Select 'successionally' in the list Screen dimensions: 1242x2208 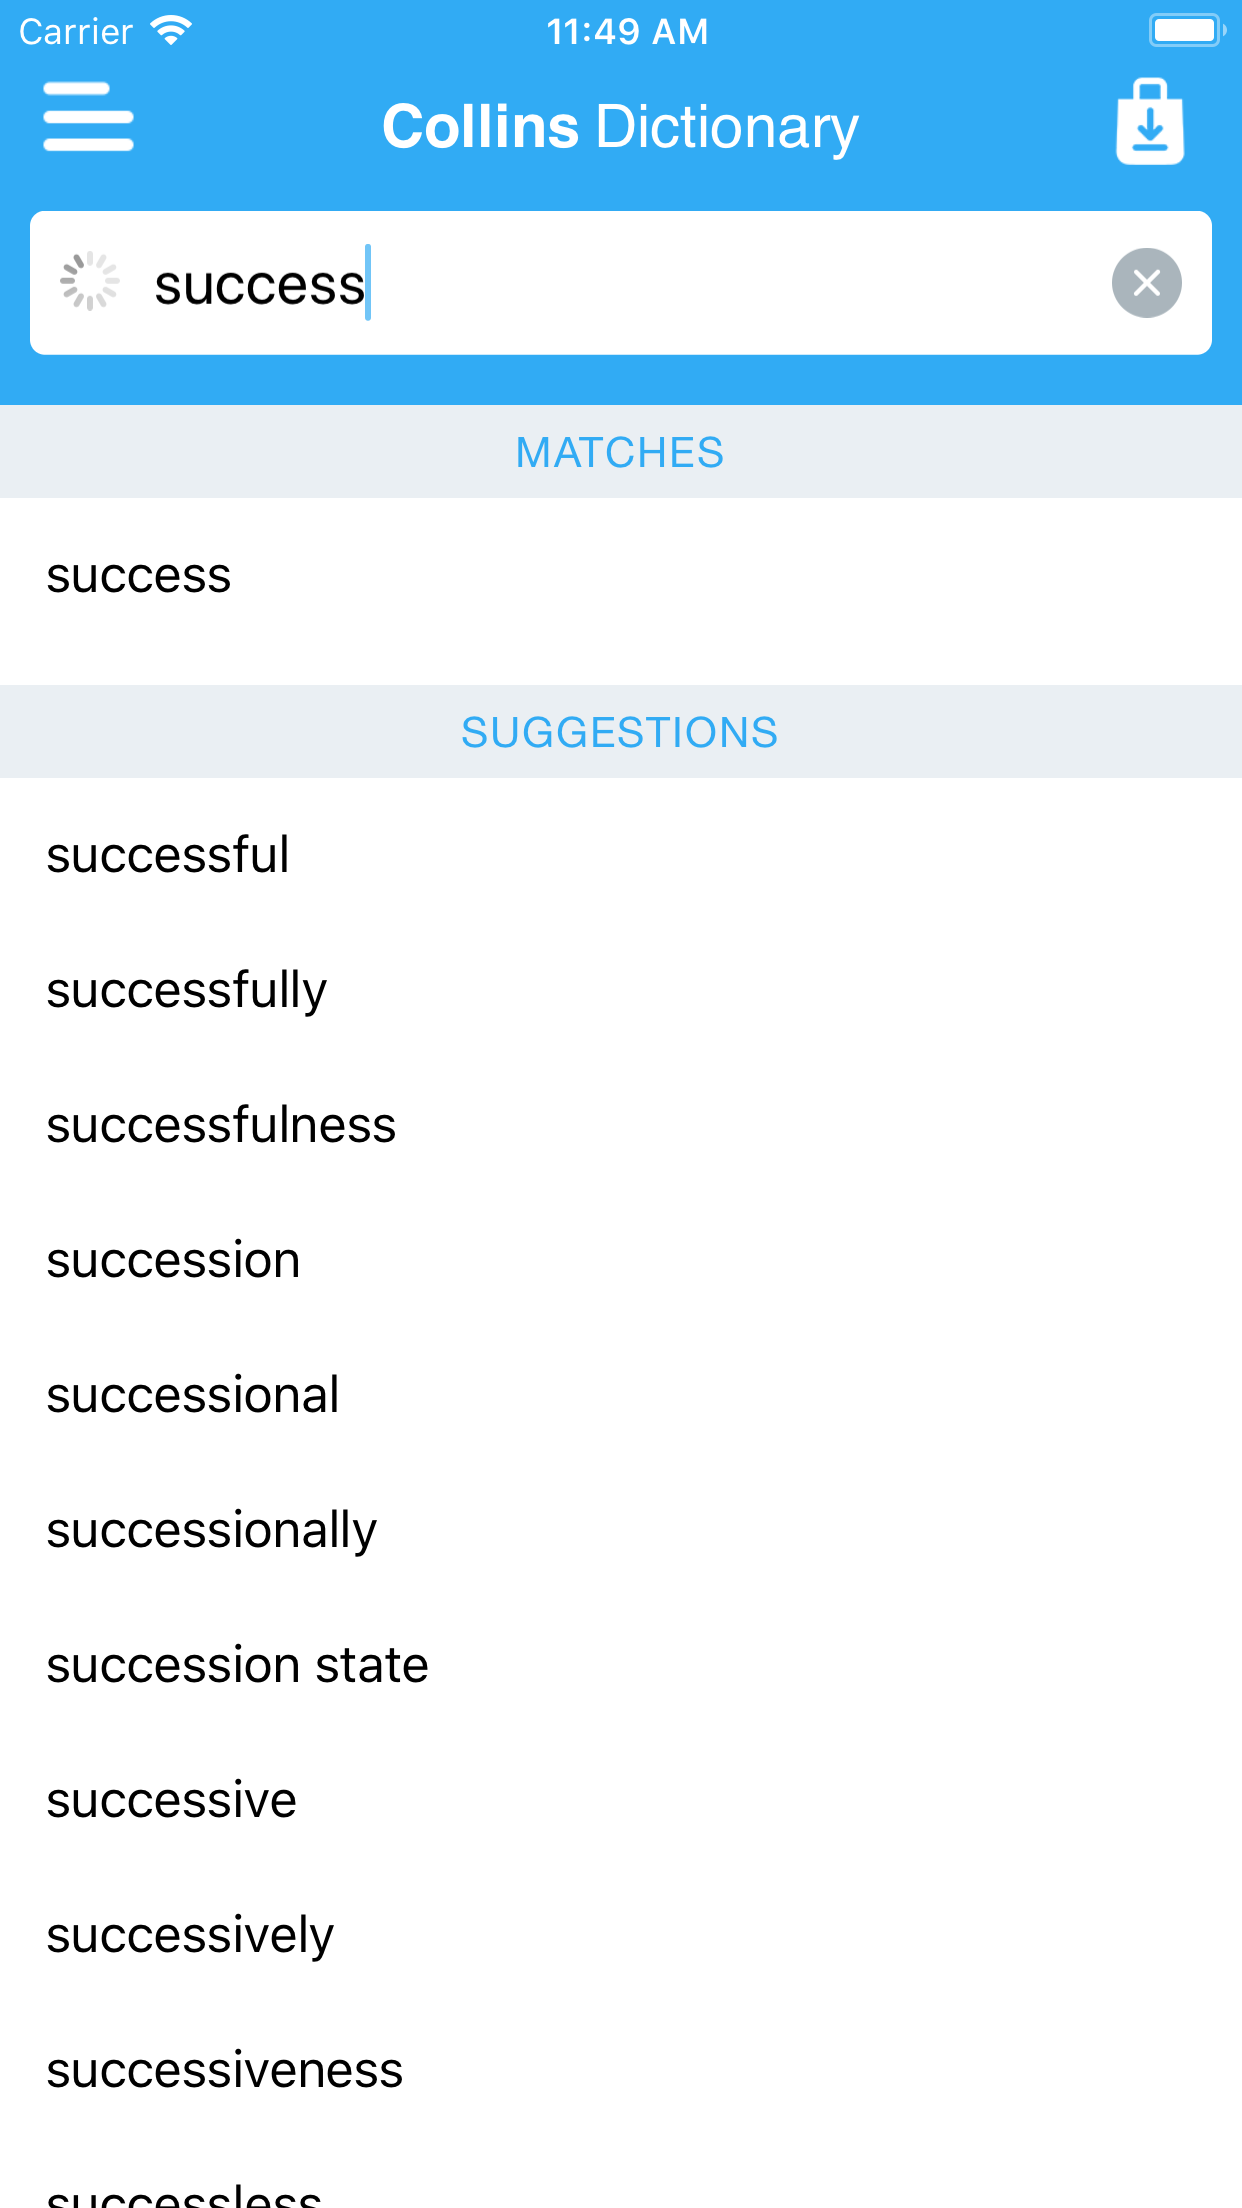621,1530
